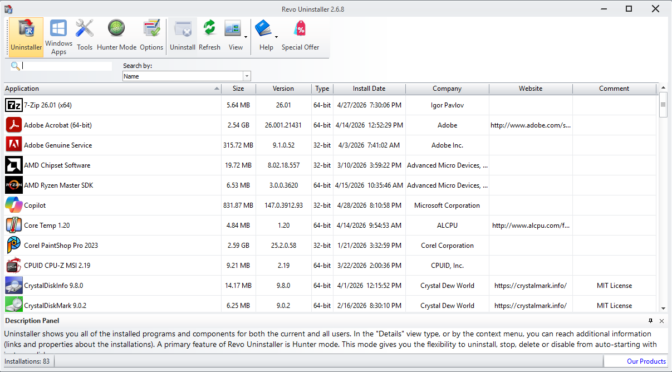Select the CPUID CPU-Z MSI 2.19 name
This screenshot has width=672, height=372.
[x=57, y=265]
